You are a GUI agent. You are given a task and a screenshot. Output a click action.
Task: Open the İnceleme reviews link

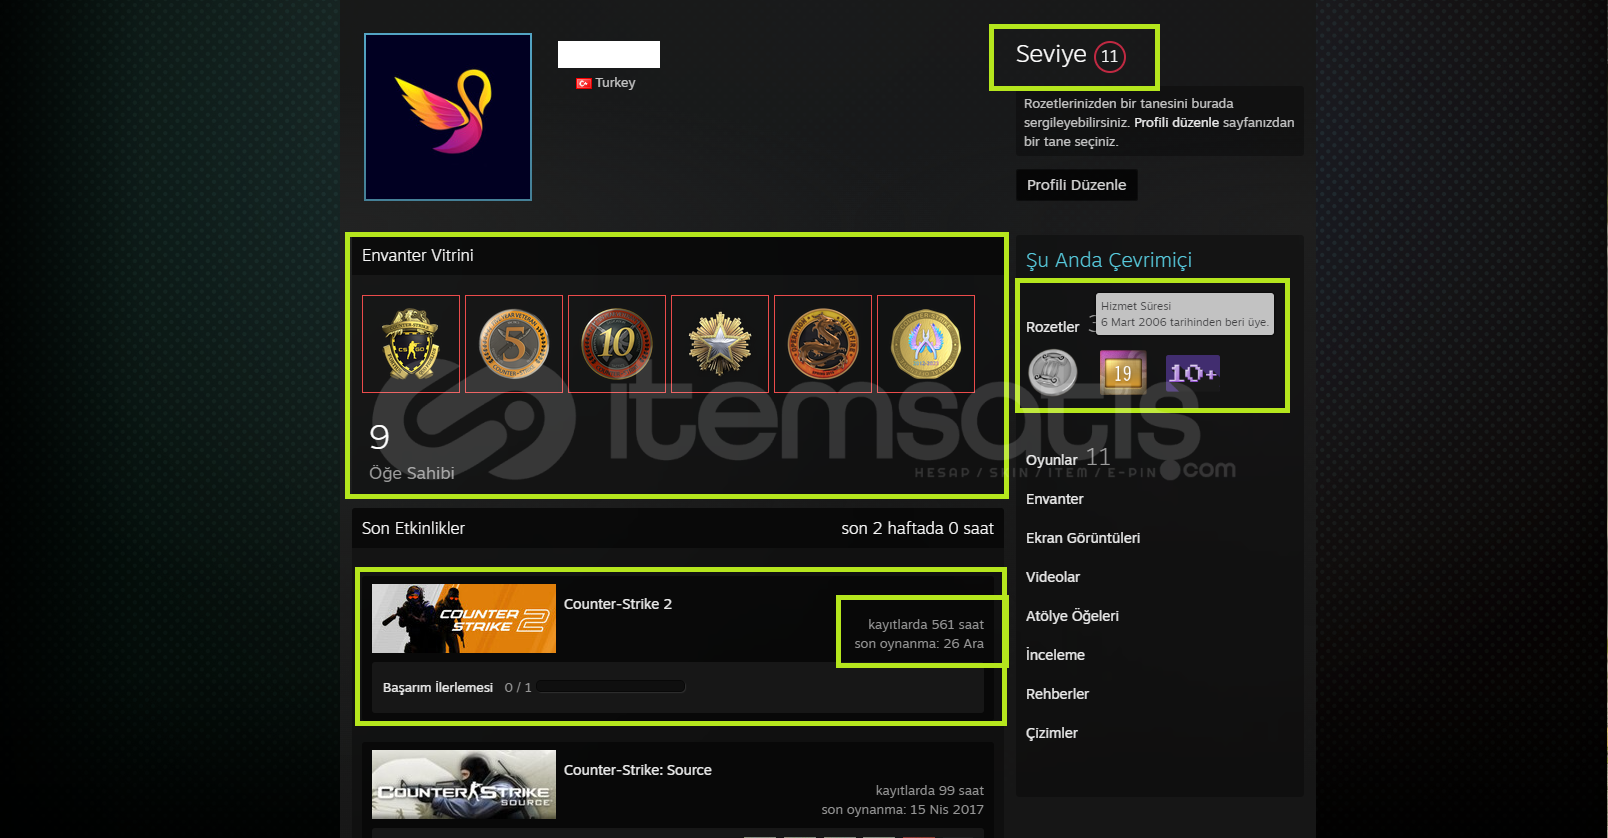[1055, 655]
